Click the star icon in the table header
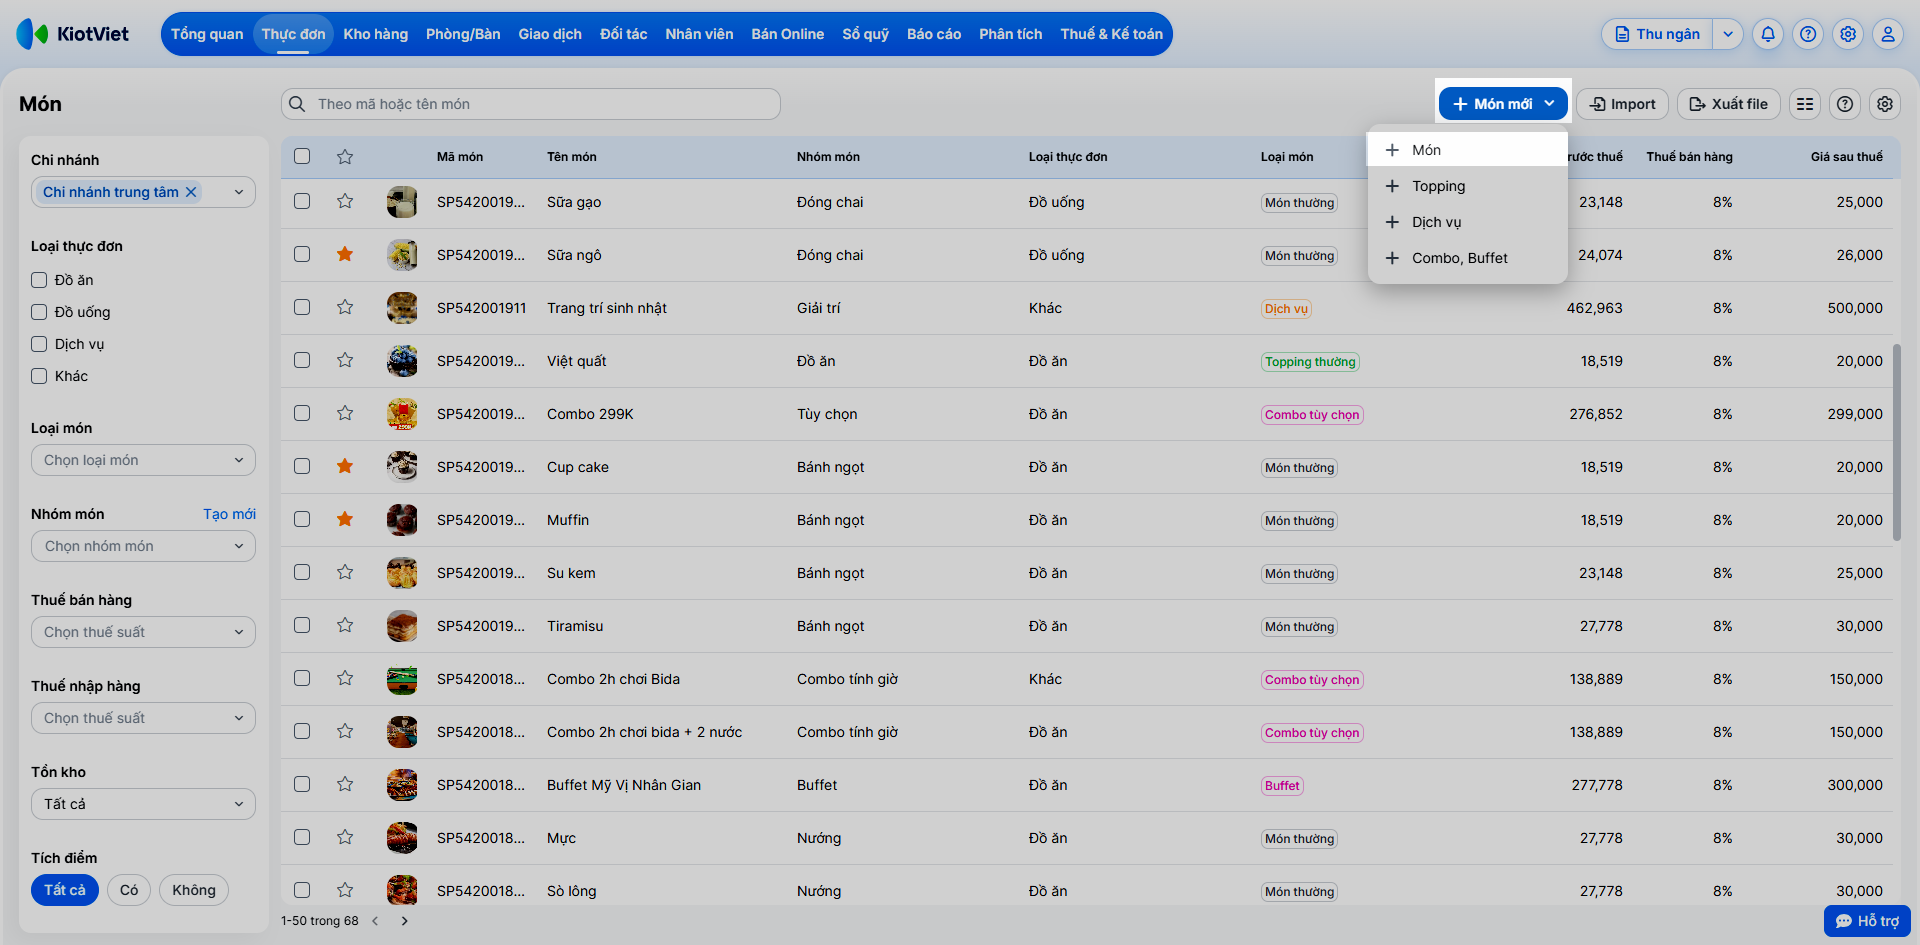 click(345, 156)
